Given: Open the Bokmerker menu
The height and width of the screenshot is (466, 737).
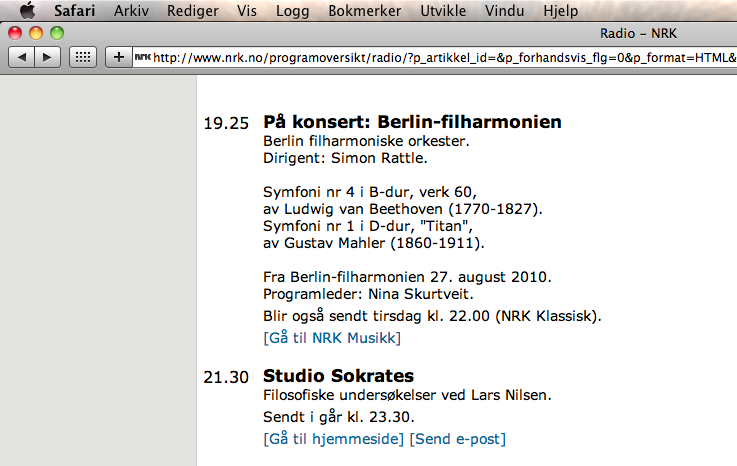Looking at the screenshot, I should click(365, 10).
